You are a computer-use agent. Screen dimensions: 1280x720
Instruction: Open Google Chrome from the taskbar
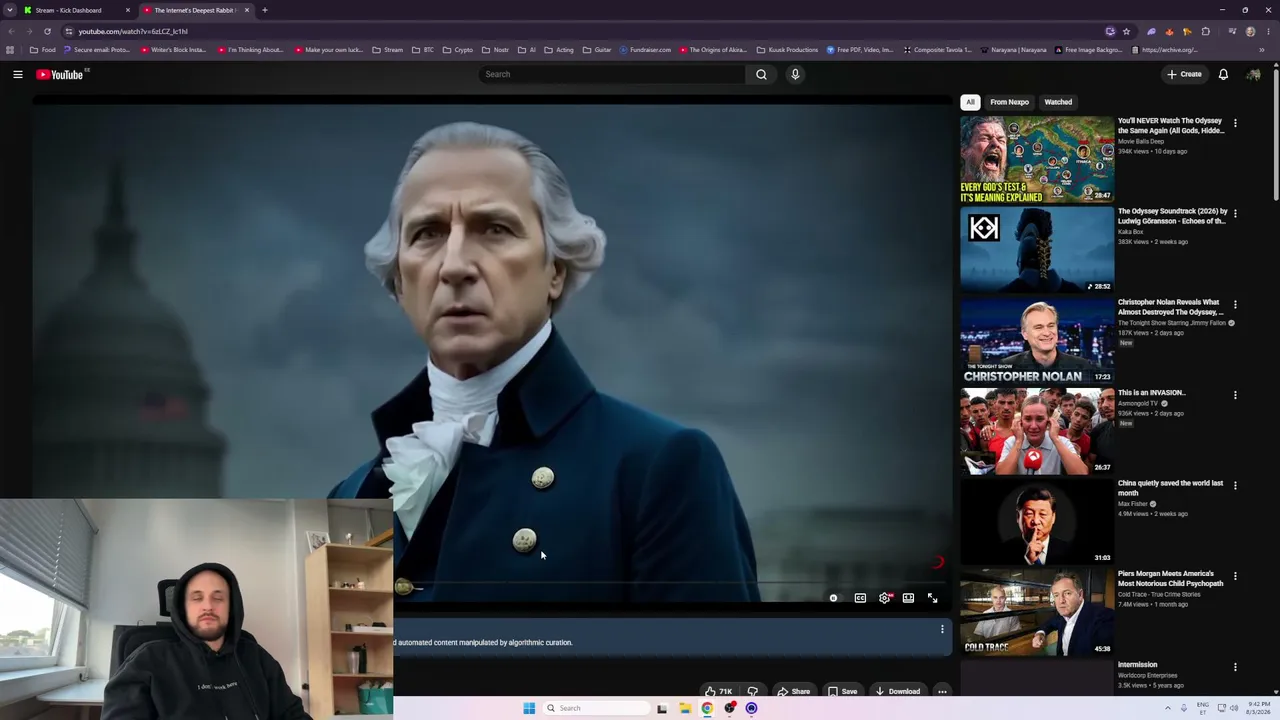tap(707, 708)
